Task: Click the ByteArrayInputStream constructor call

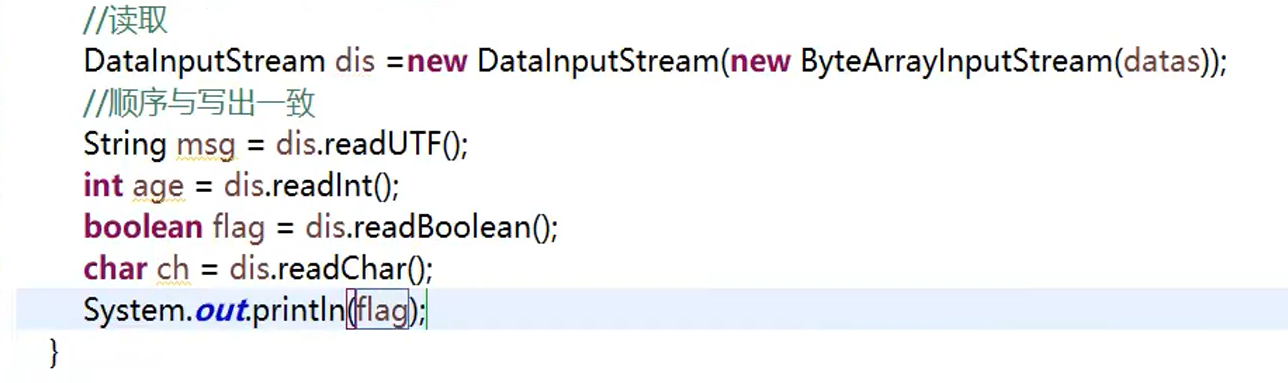Action: coord(956,61)
